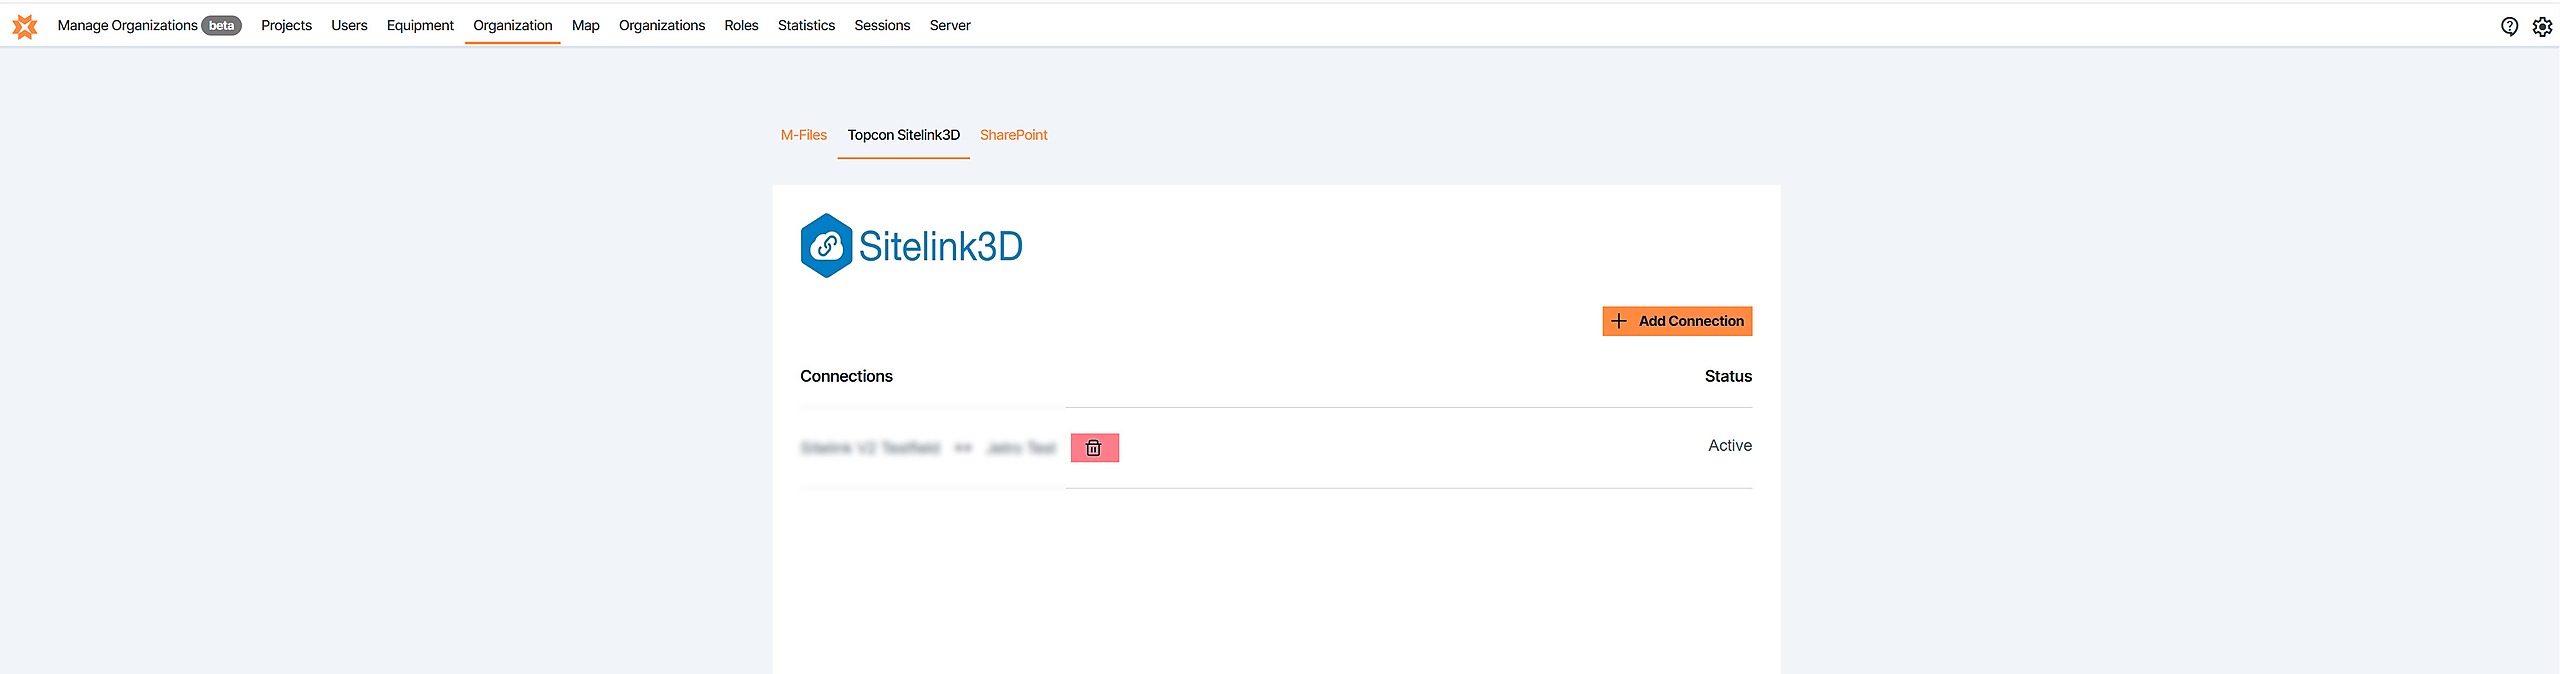Open the Map page
This screenshot has width=2560, height=674.
[x=585, y=26]
